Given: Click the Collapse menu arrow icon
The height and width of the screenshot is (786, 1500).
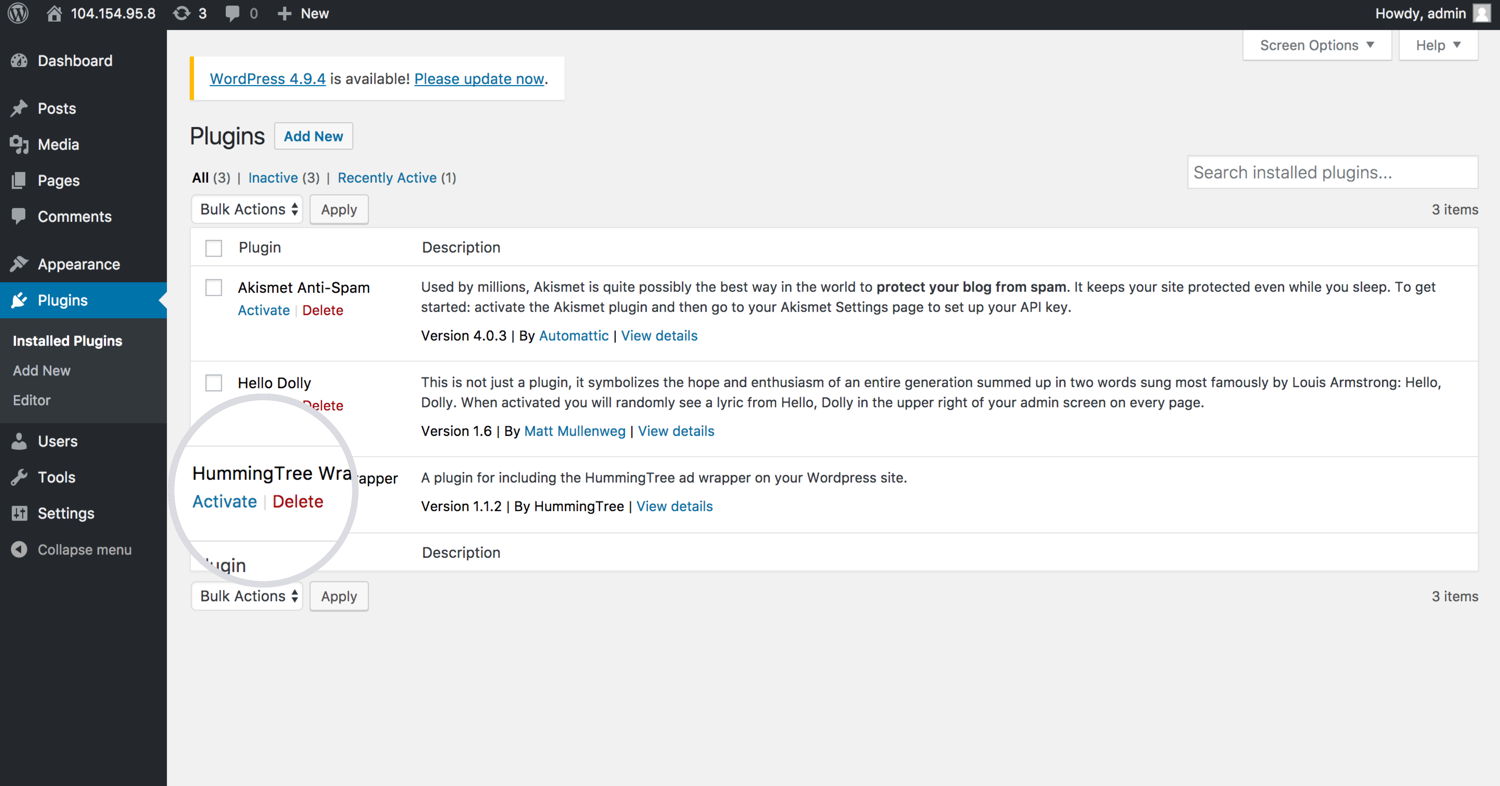Looking at the screenshot, I should (19, 550).
